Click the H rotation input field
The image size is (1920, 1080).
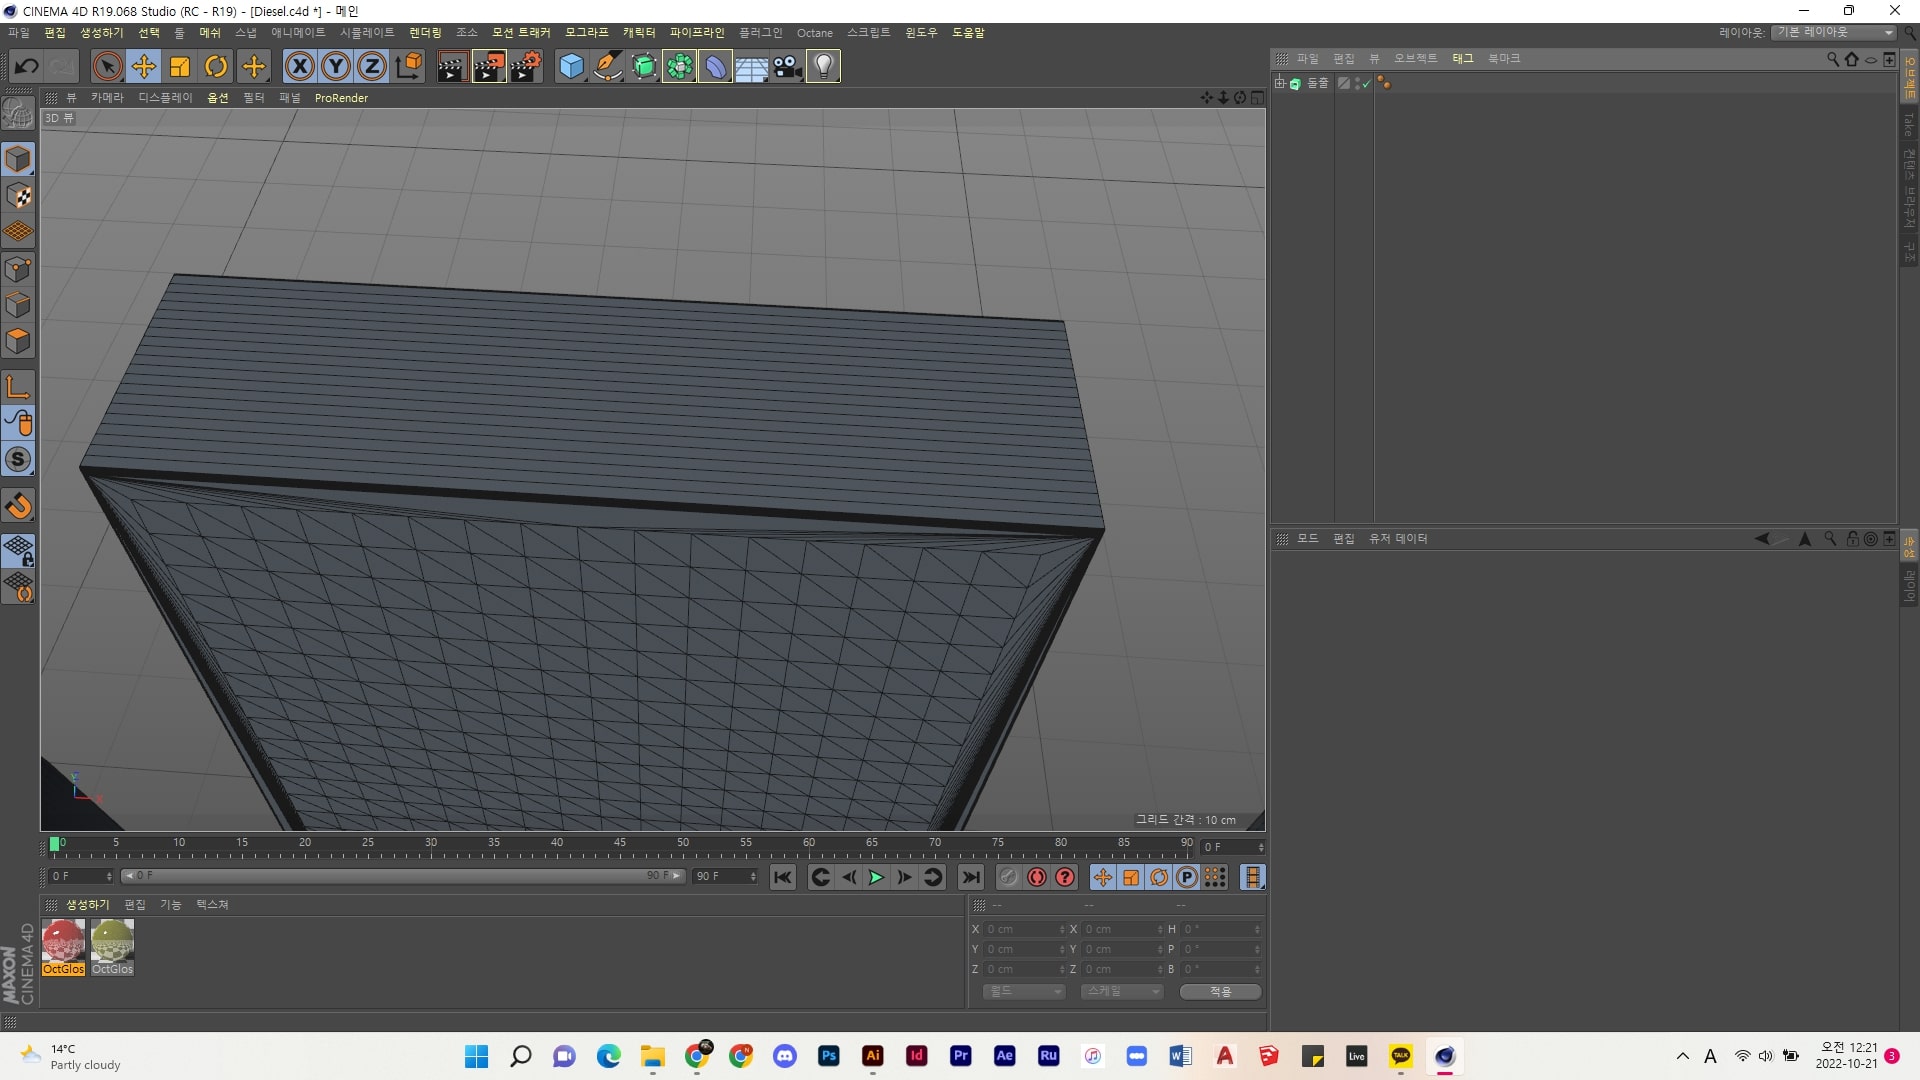click(x=1222, y=929)
